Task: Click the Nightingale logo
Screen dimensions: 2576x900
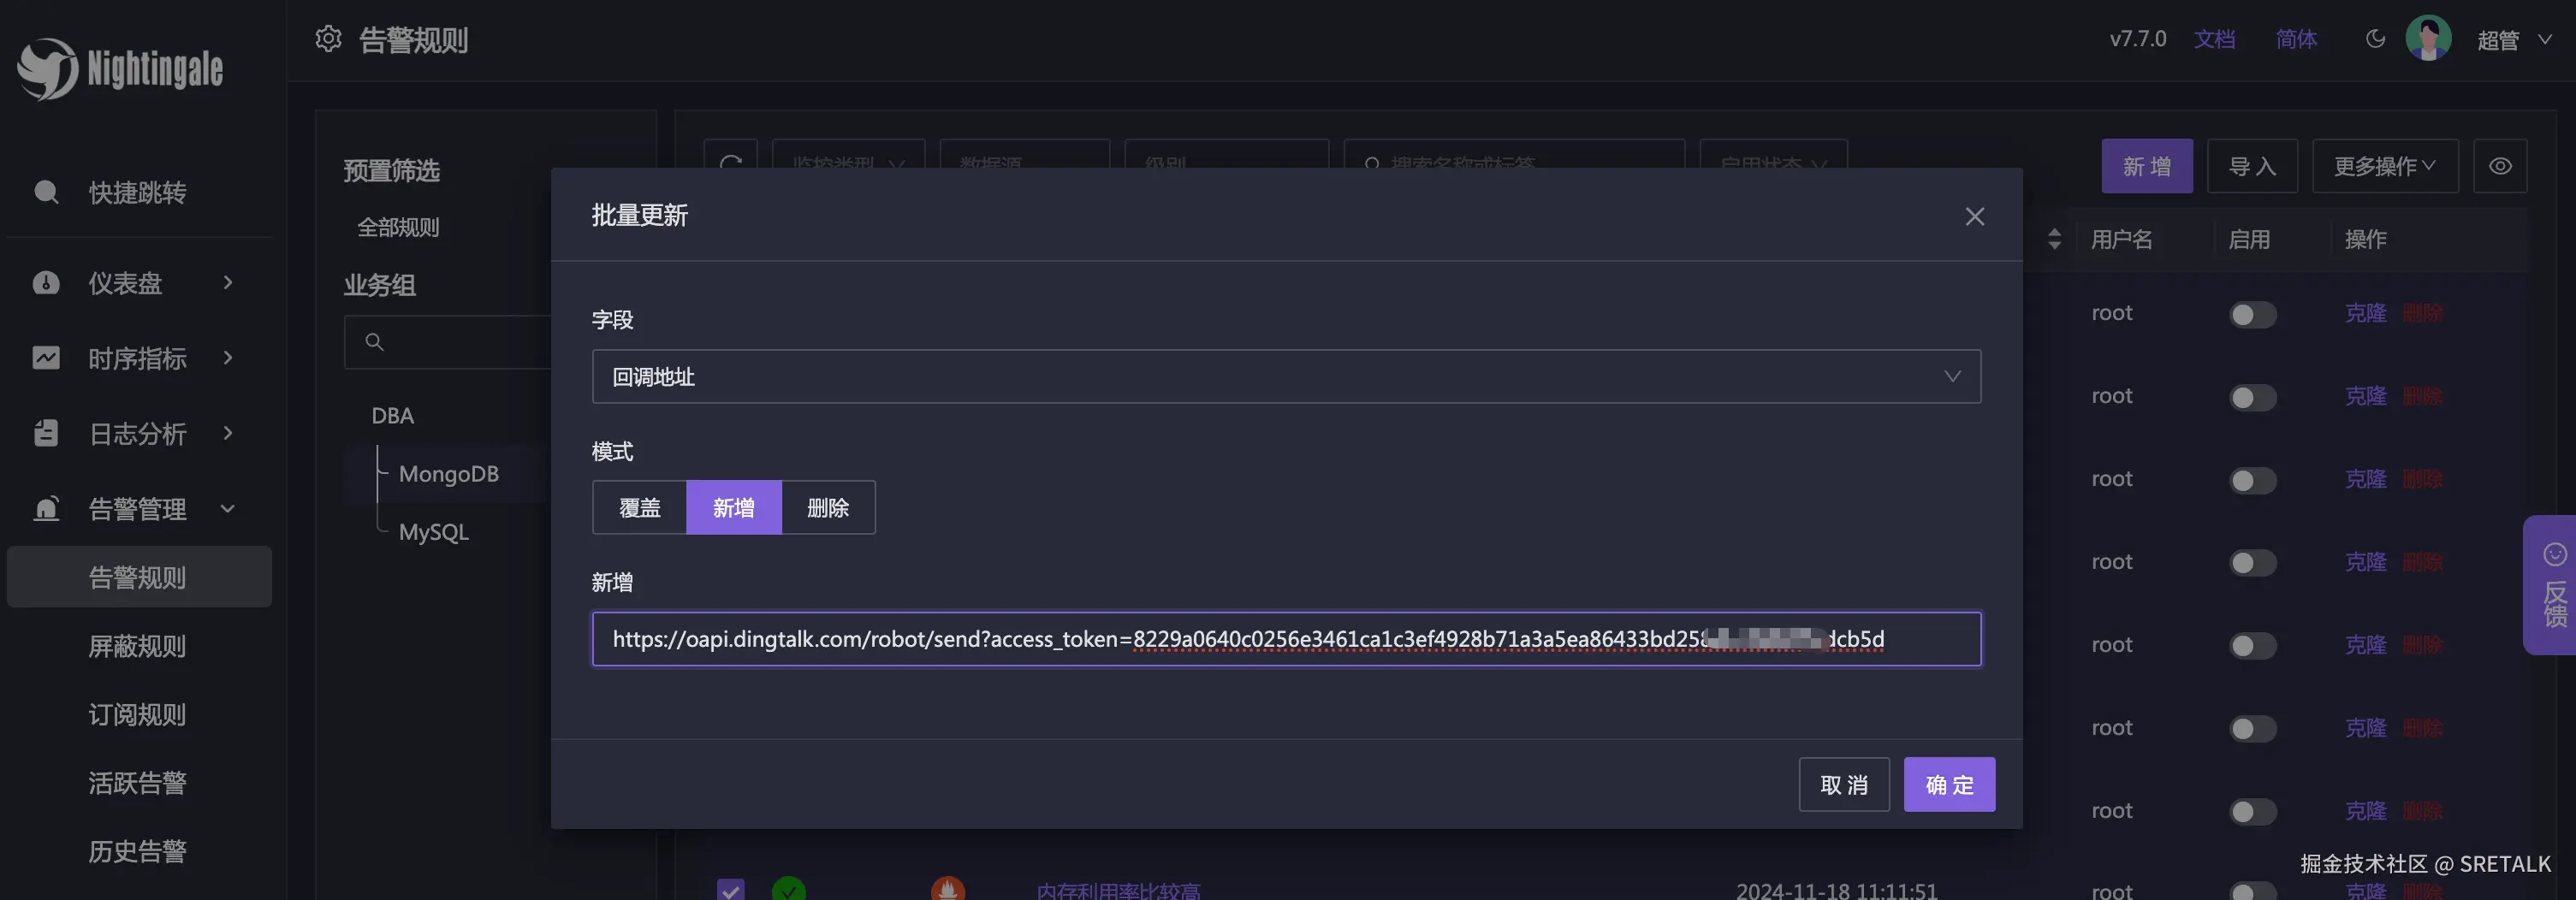Action: click(x=120, y=68)
